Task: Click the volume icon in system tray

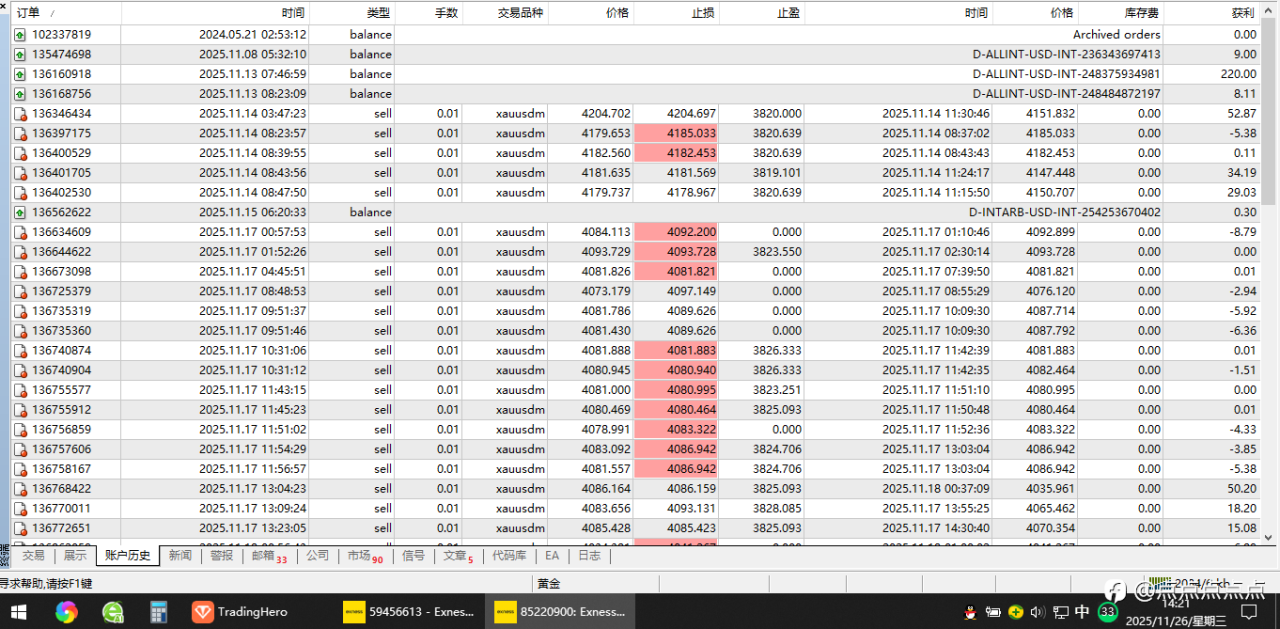Action: tap(1037, 612)
